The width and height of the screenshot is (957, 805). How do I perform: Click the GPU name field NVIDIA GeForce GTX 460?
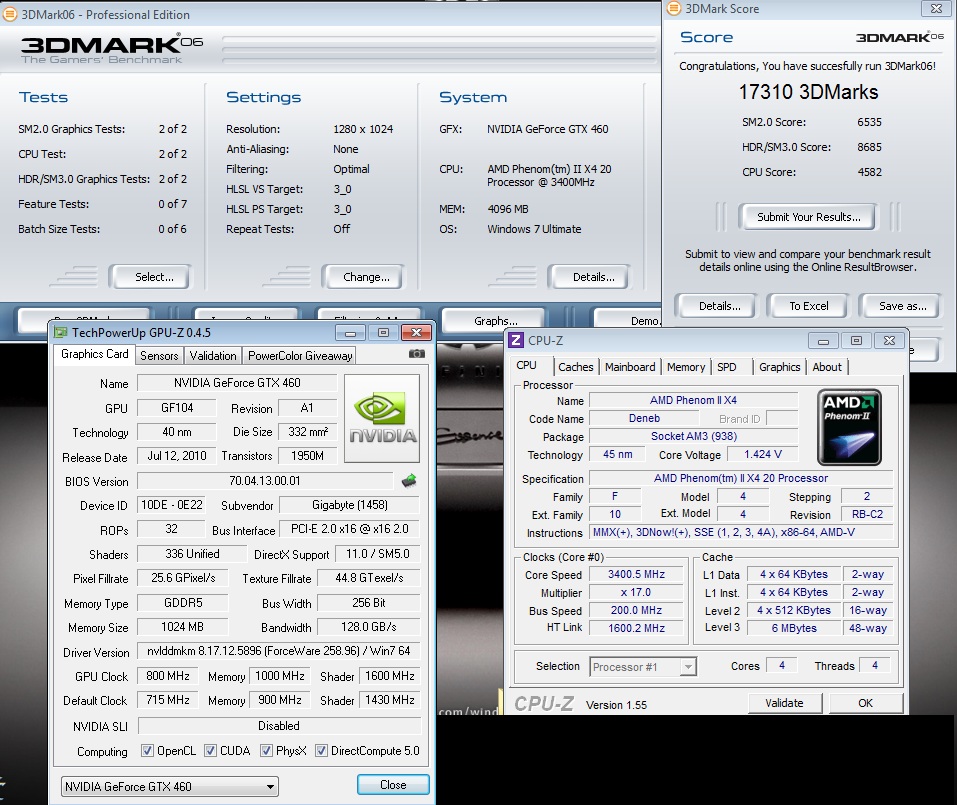[237, 383]
